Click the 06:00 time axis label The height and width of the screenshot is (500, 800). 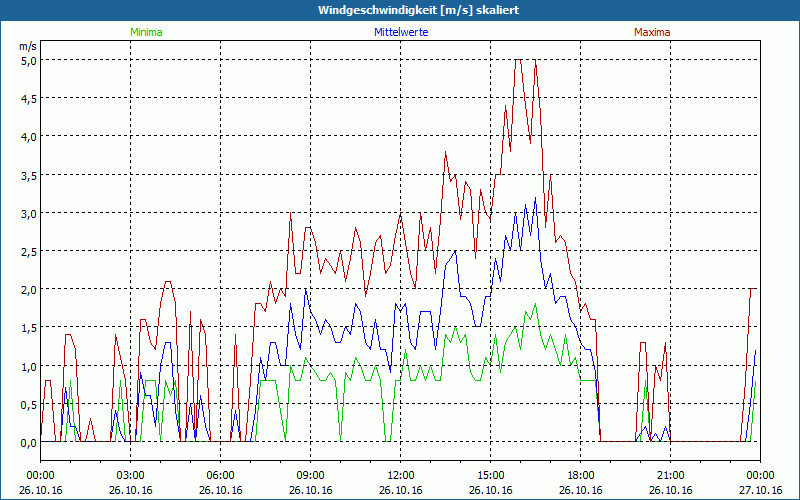(x=221, y=475)
